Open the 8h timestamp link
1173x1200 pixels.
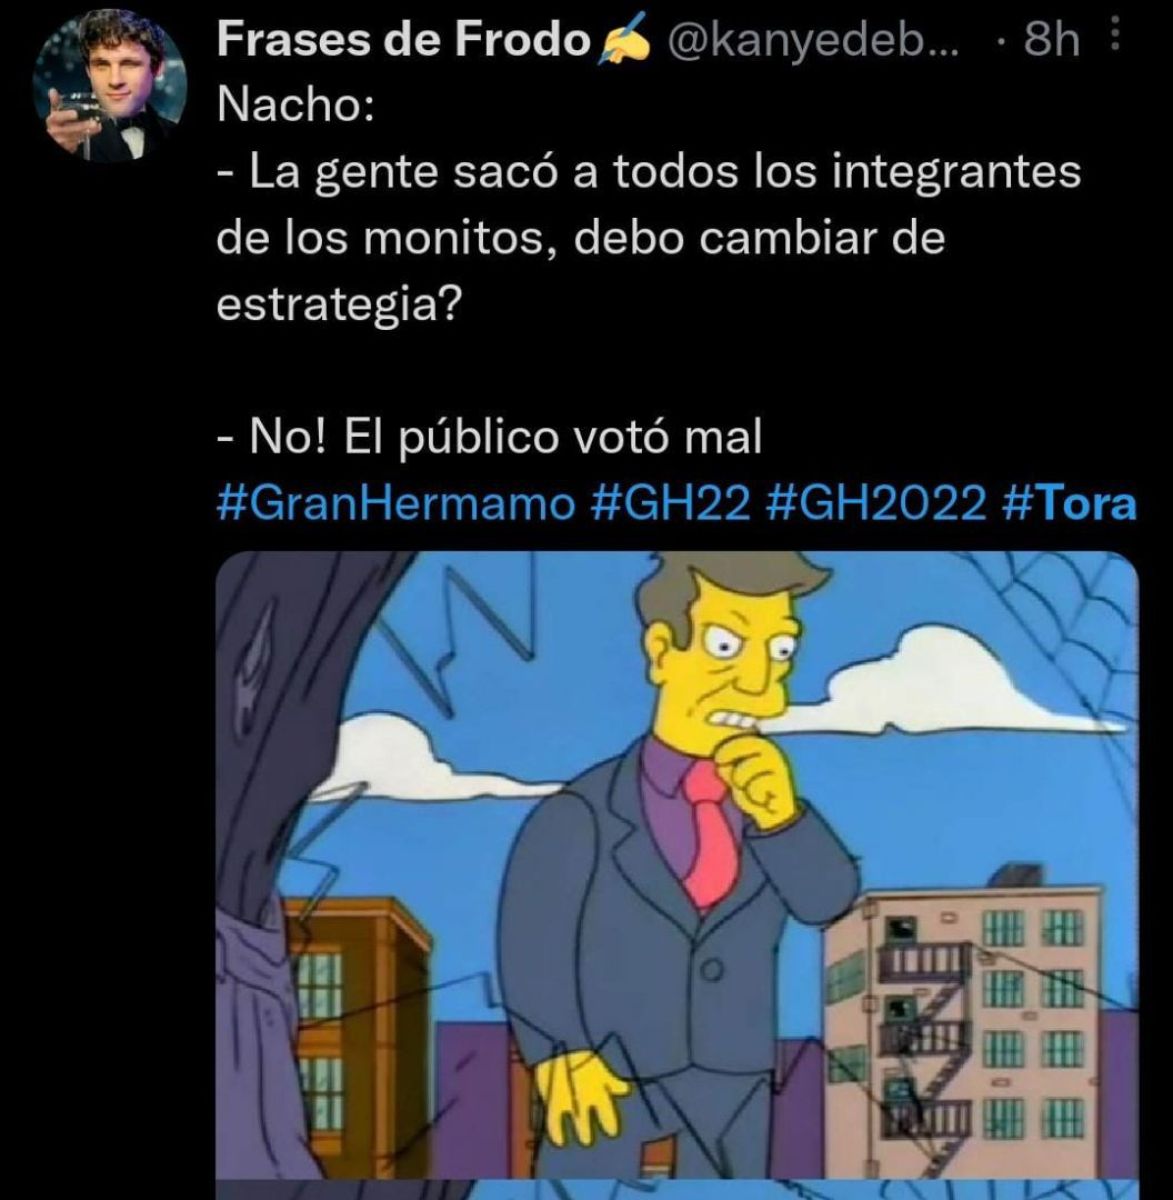(x=1052, y=40)
